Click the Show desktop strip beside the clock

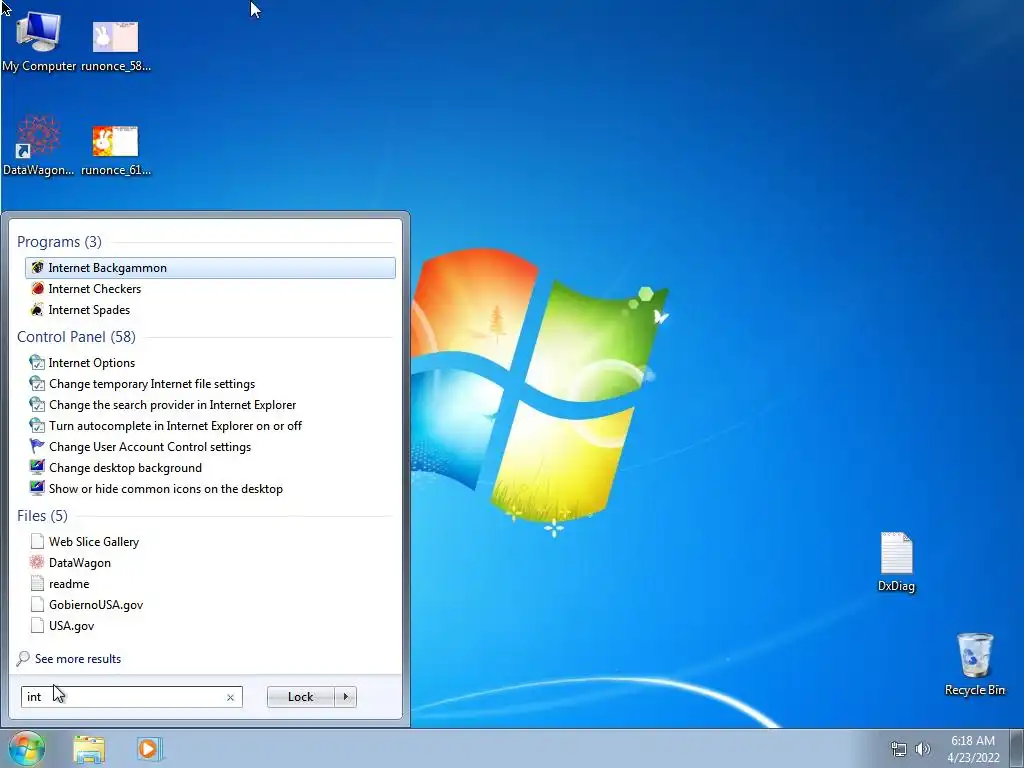point(1017,749)
